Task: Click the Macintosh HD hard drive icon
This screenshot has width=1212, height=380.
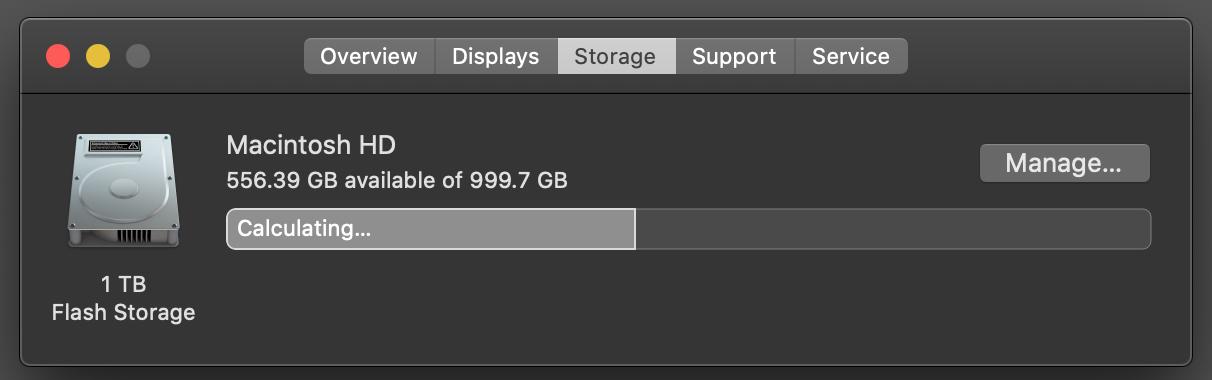Action: 124,191
